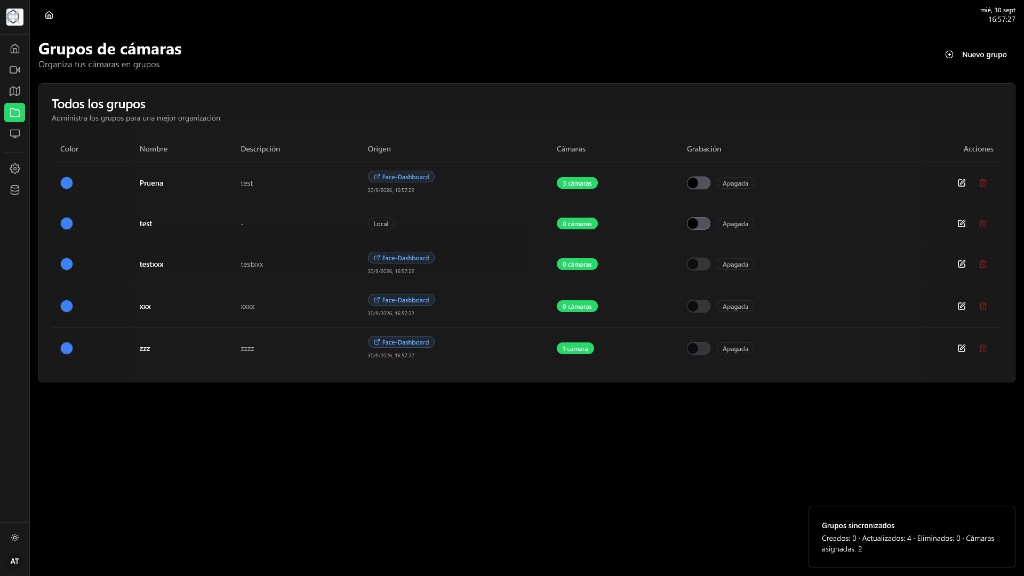Toggle the theme sun icon in the sidebar

pos(14,537)
